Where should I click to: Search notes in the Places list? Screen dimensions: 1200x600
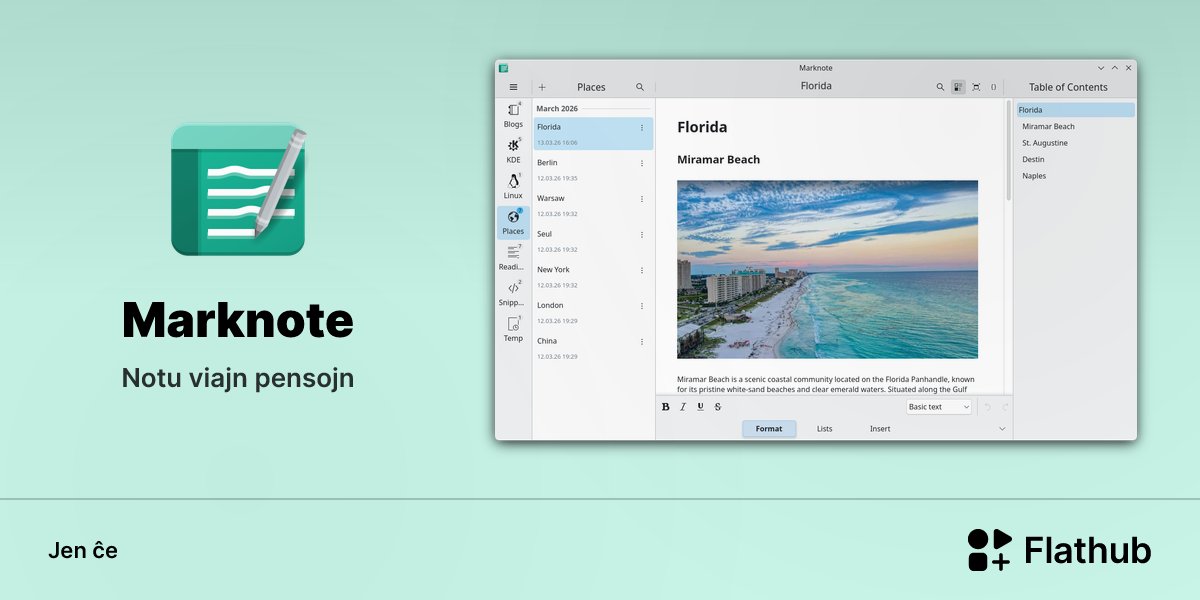pyautogui.click(x=640, y=87)
